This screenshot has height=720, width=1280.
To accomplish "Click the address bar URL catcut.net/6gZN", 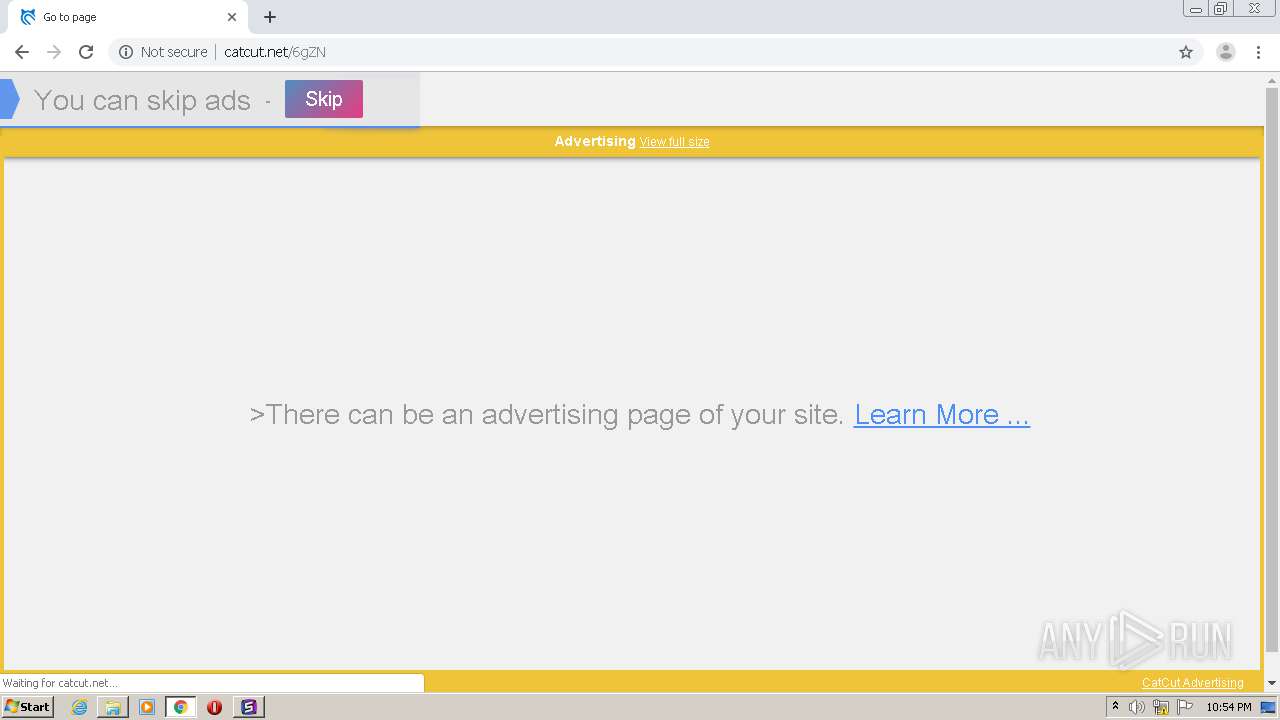I will pyautogui.click(x=275, y=52).
